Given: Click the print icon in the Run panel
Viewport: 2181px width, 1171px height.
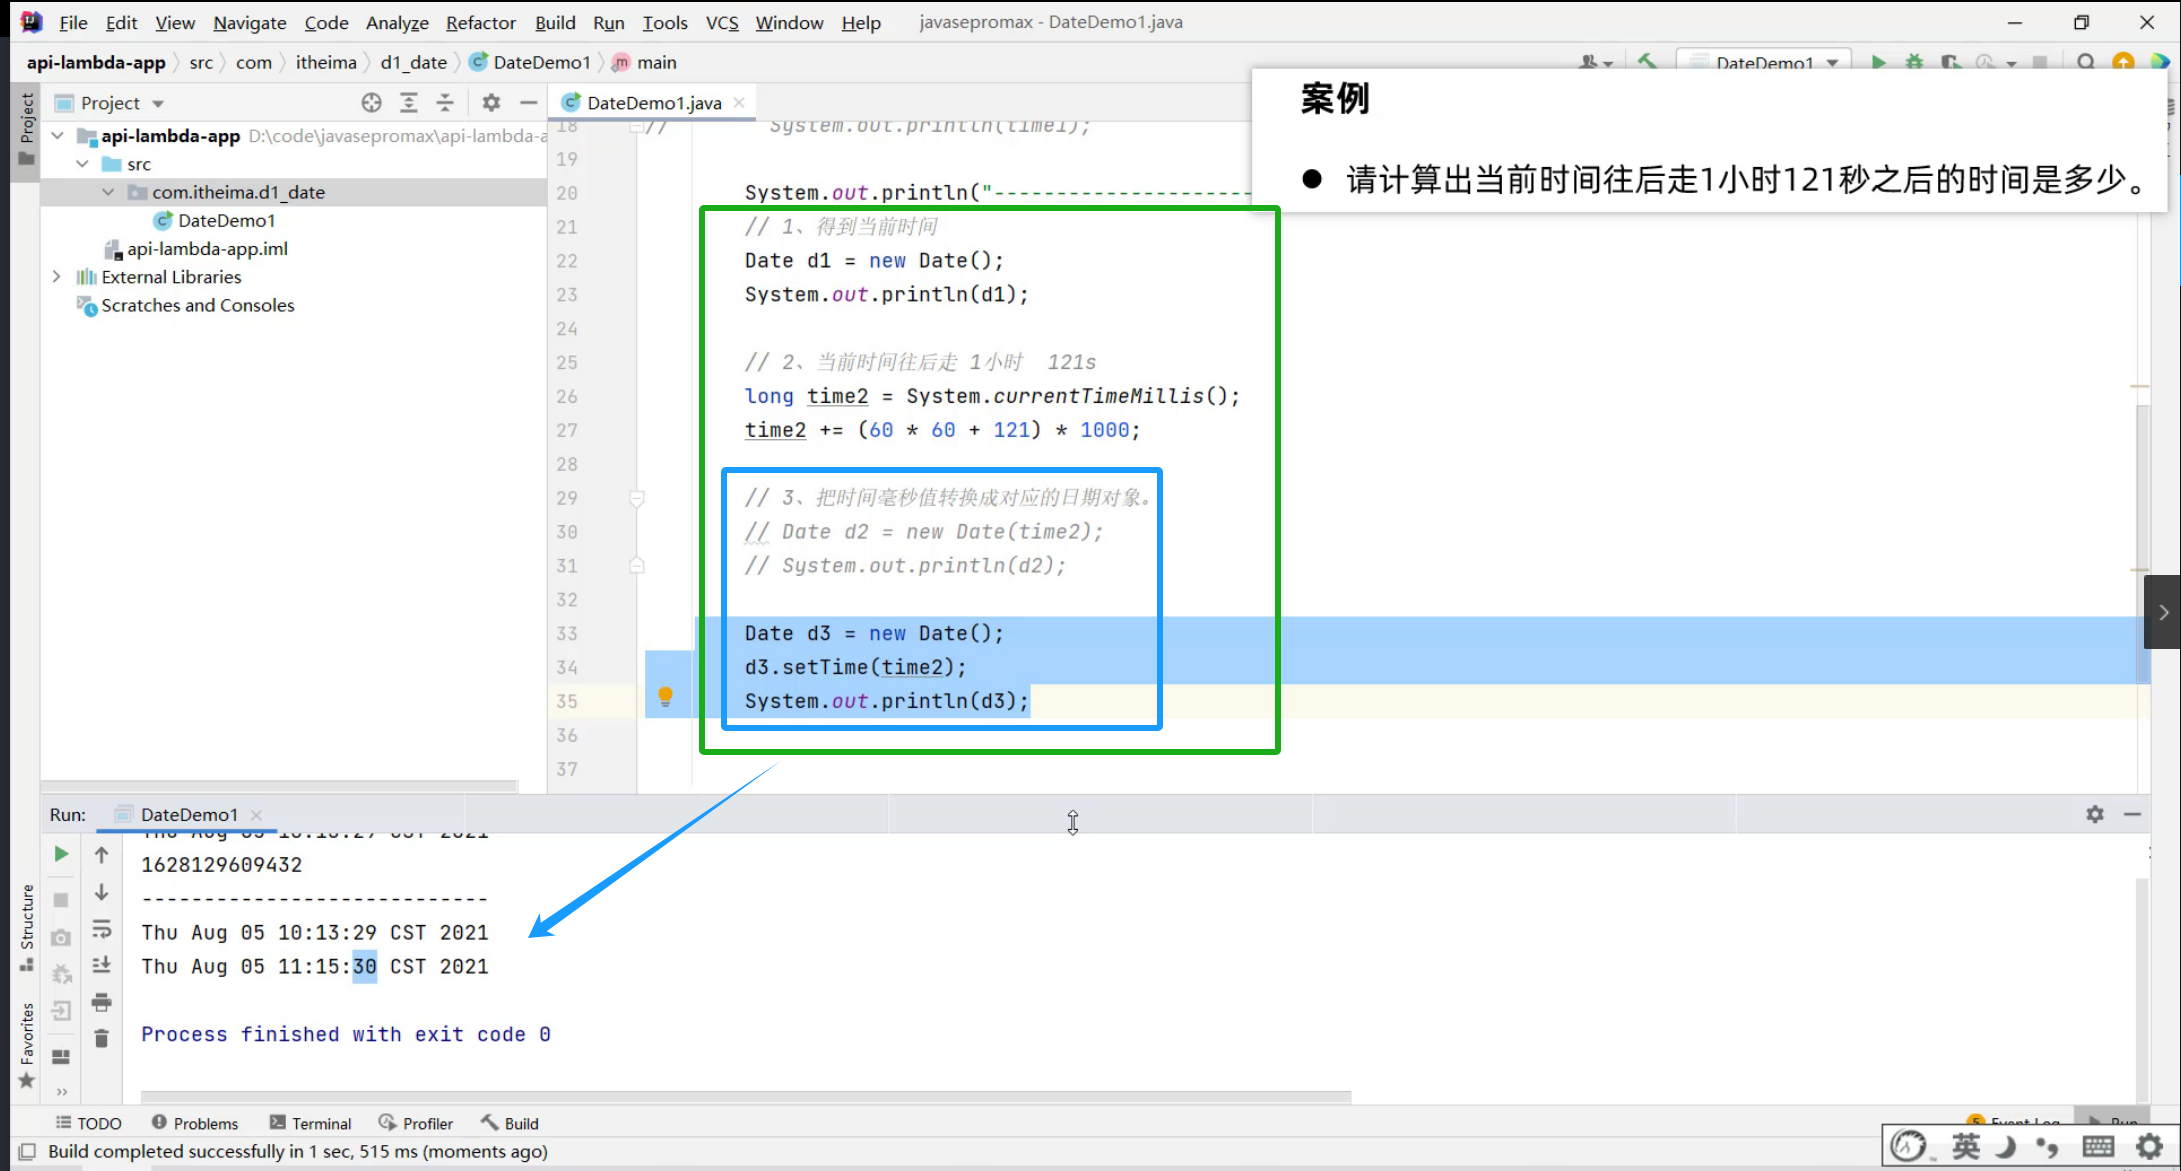Looking at the screenshot, I should tap(101, 1002).
